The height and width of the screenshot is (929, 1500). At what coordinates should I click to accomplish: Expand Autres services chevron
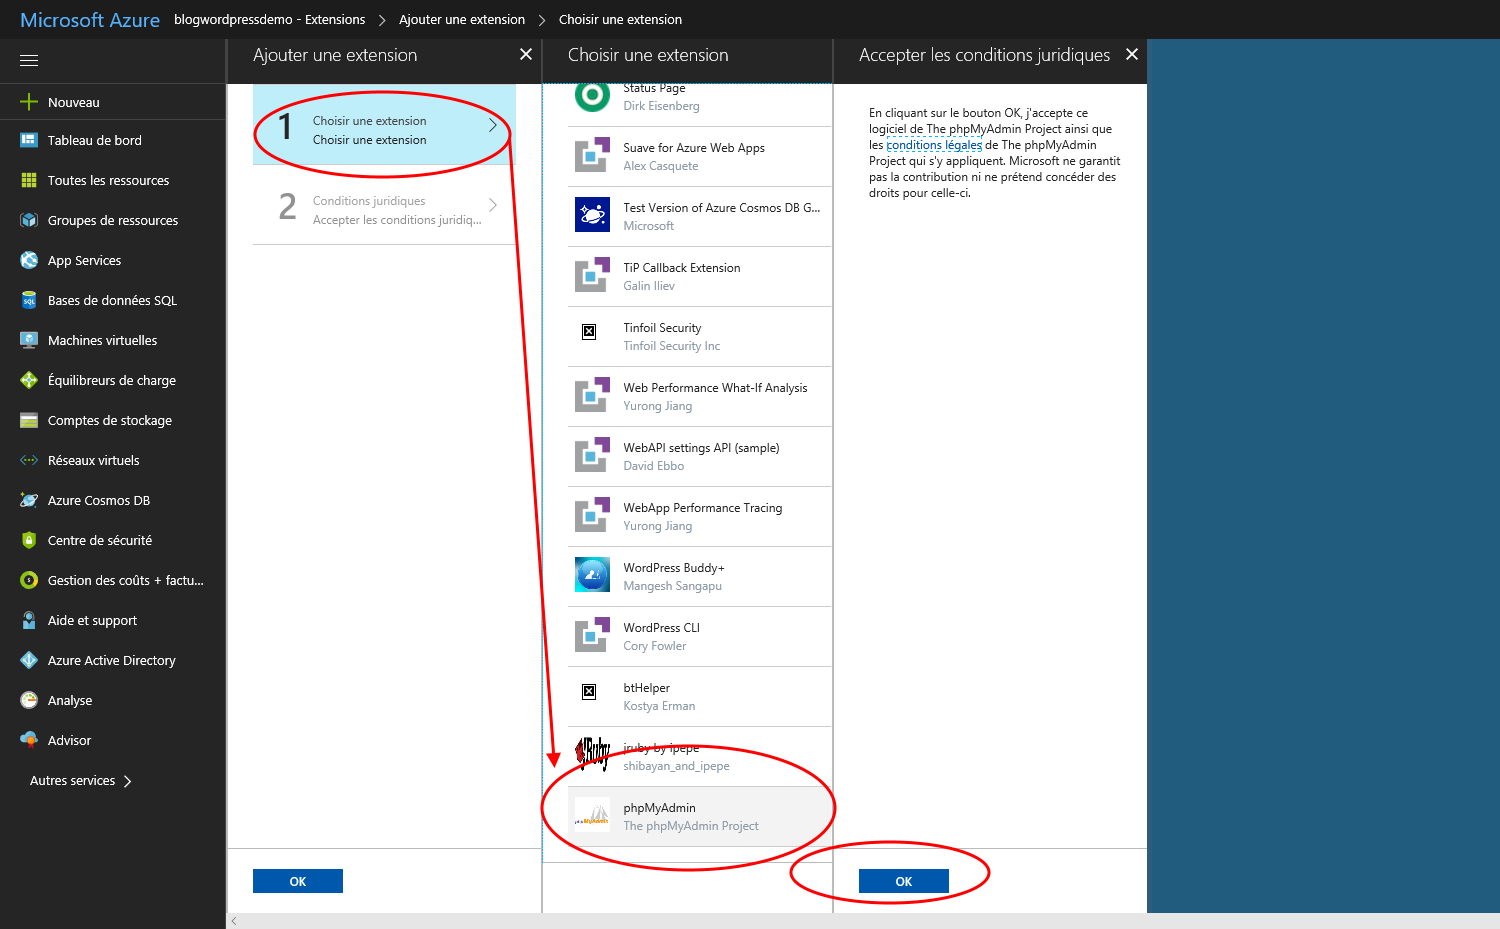[127, 781]
